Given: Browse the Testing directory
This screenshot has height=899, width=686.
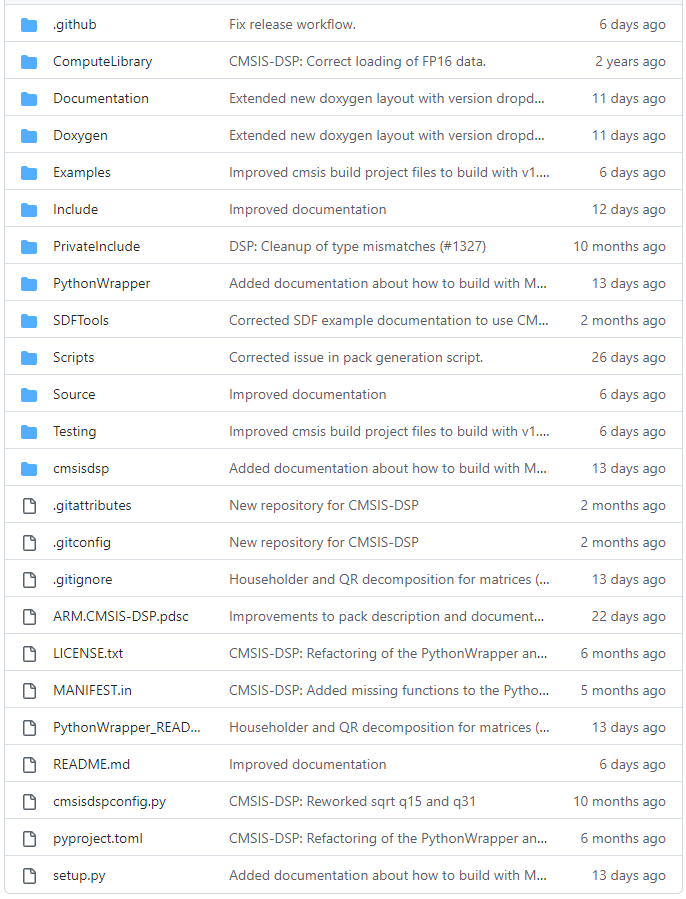Looking at the screenshot, I should (x=75, y=431).
